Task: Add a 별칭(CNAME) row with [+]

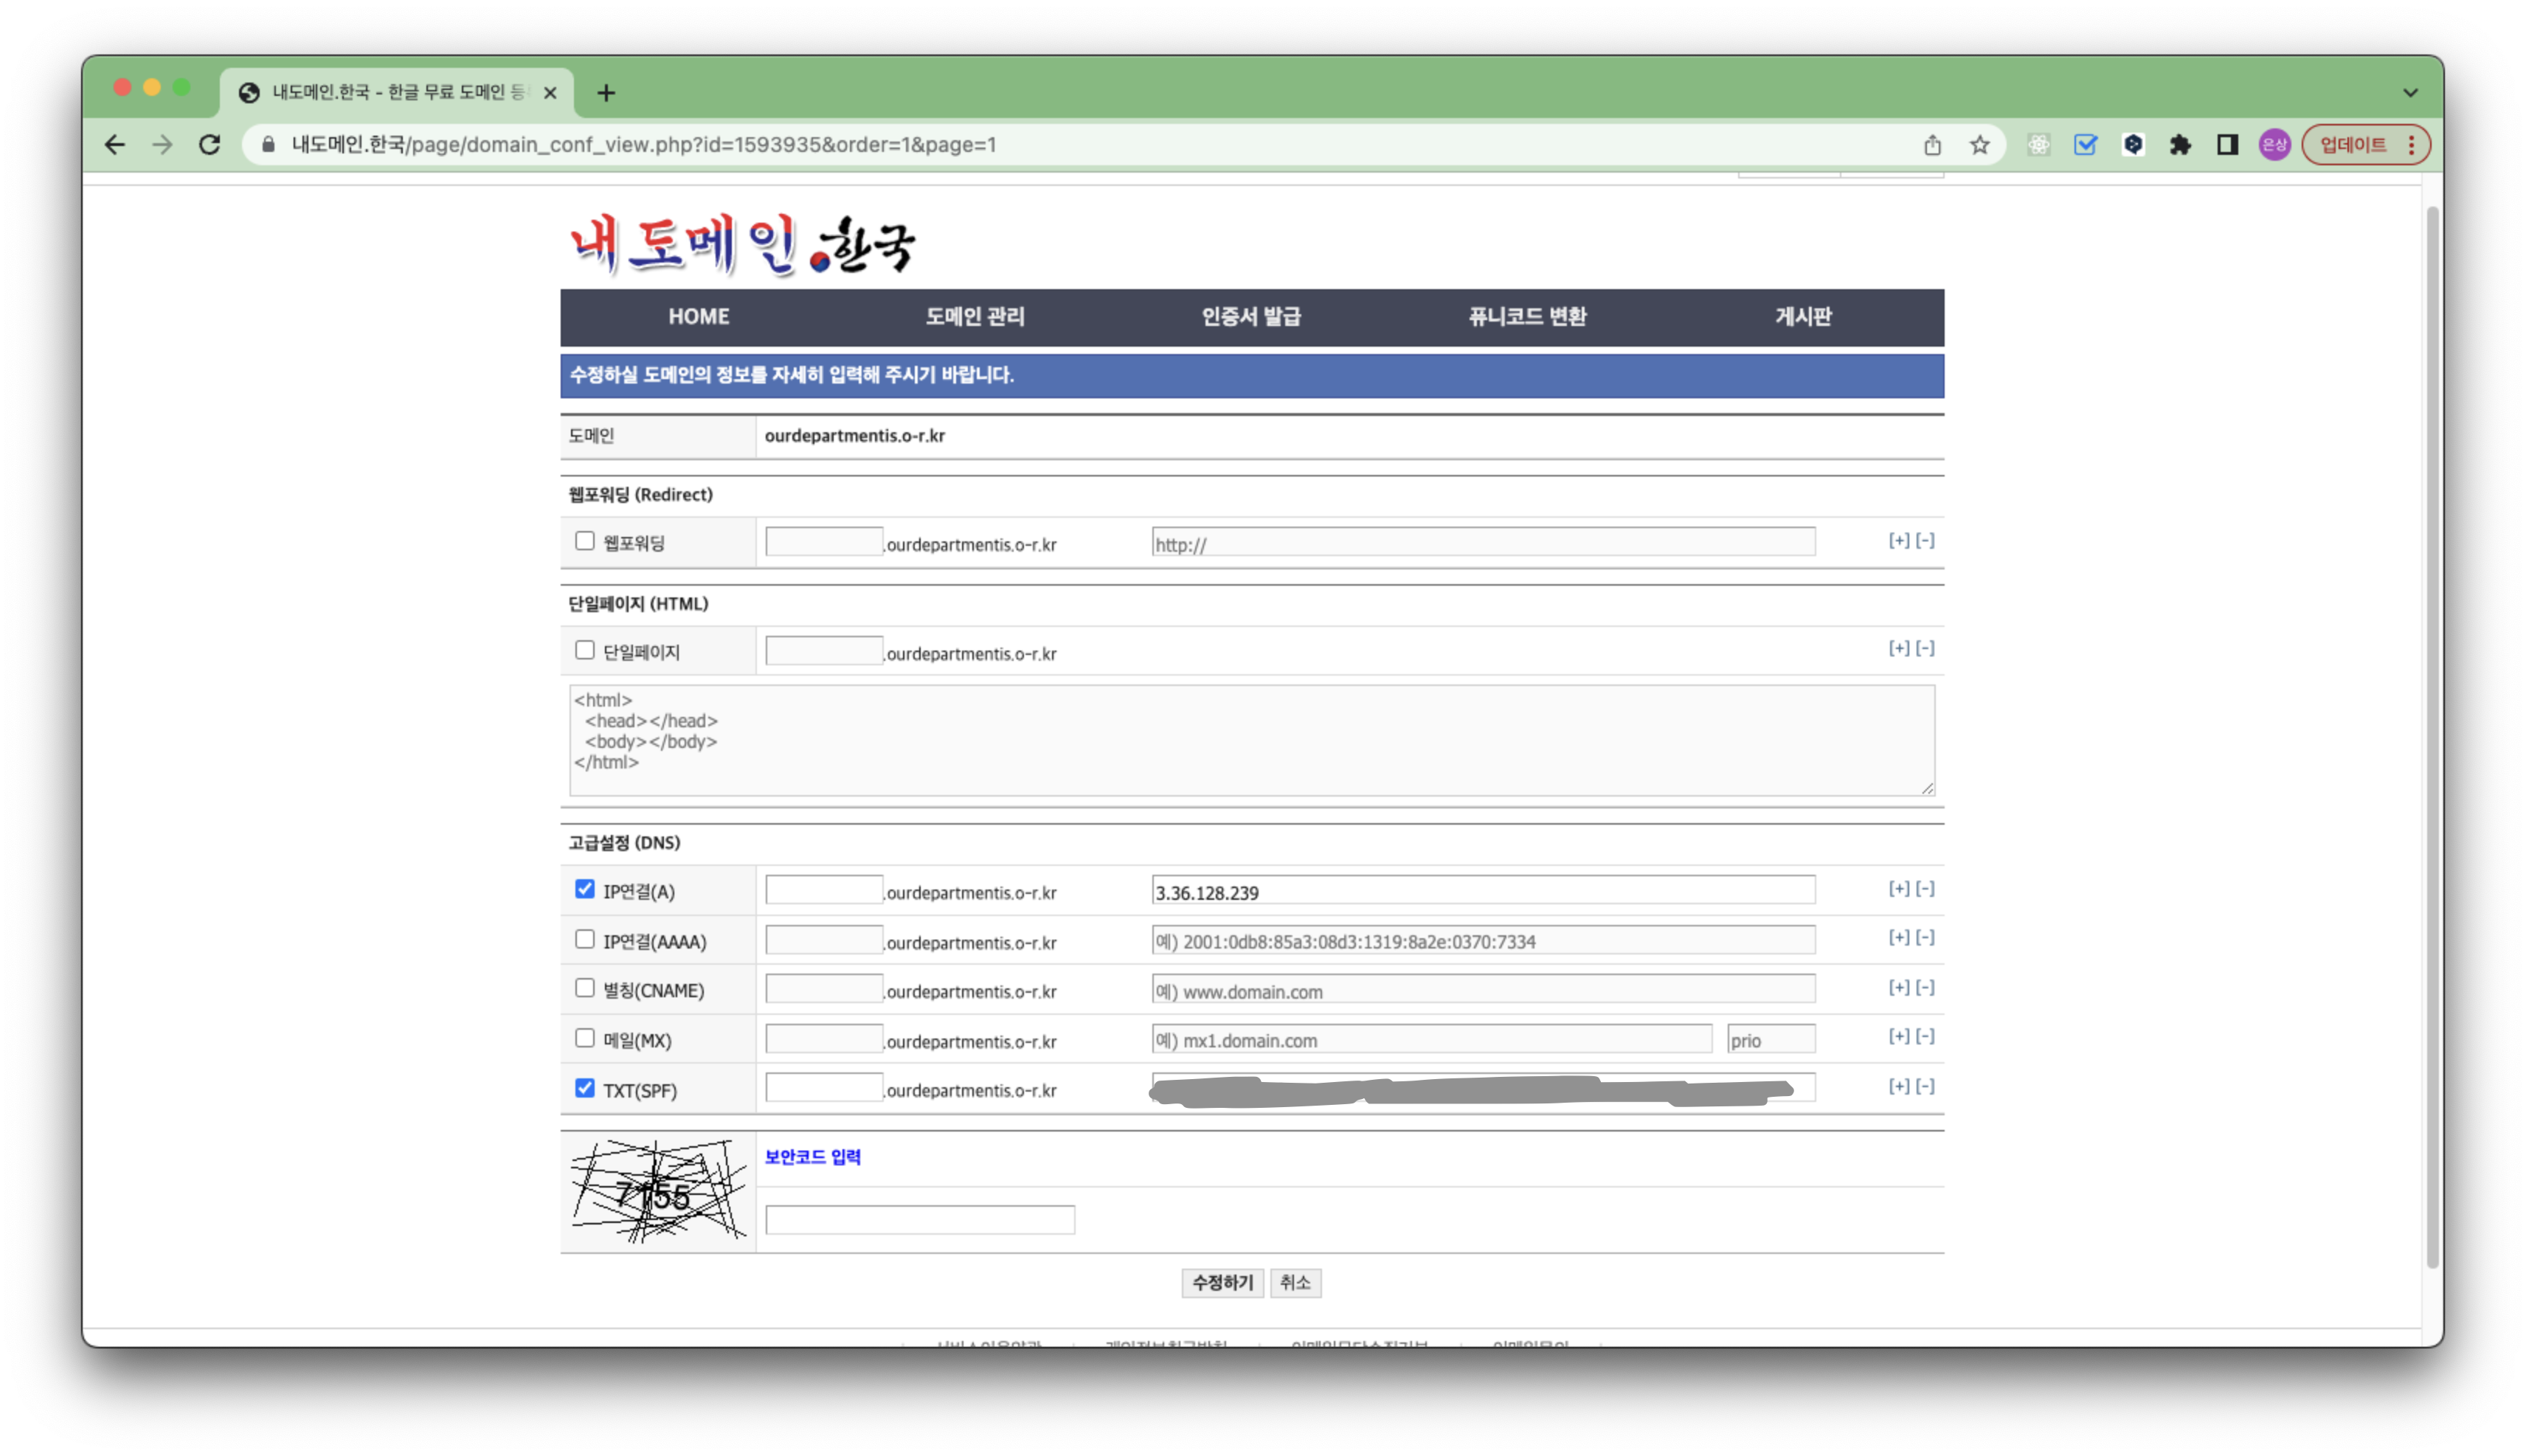Action: pyautogui.click(x=1898, y=988)
